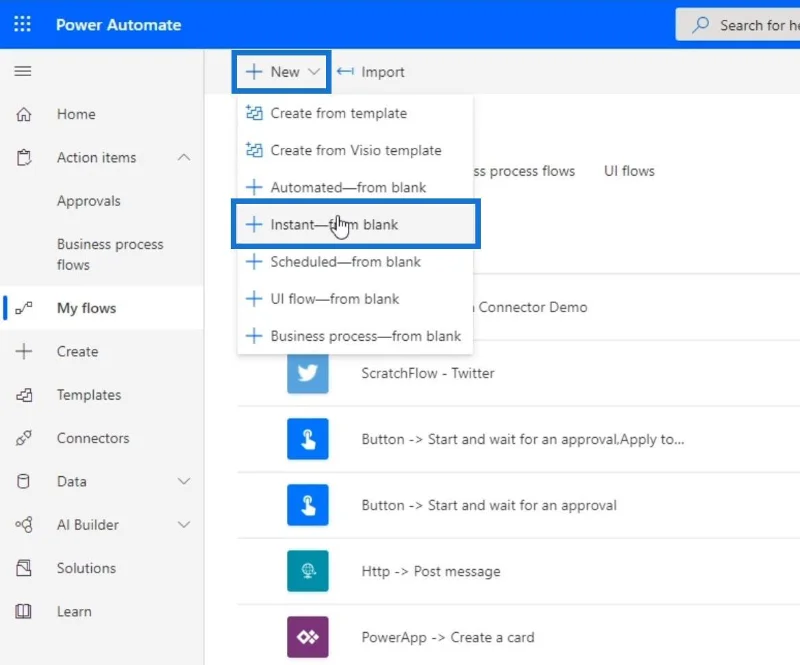Open the app launcher waffle icon
Viewport: 800px width, 665px height.
22,24
